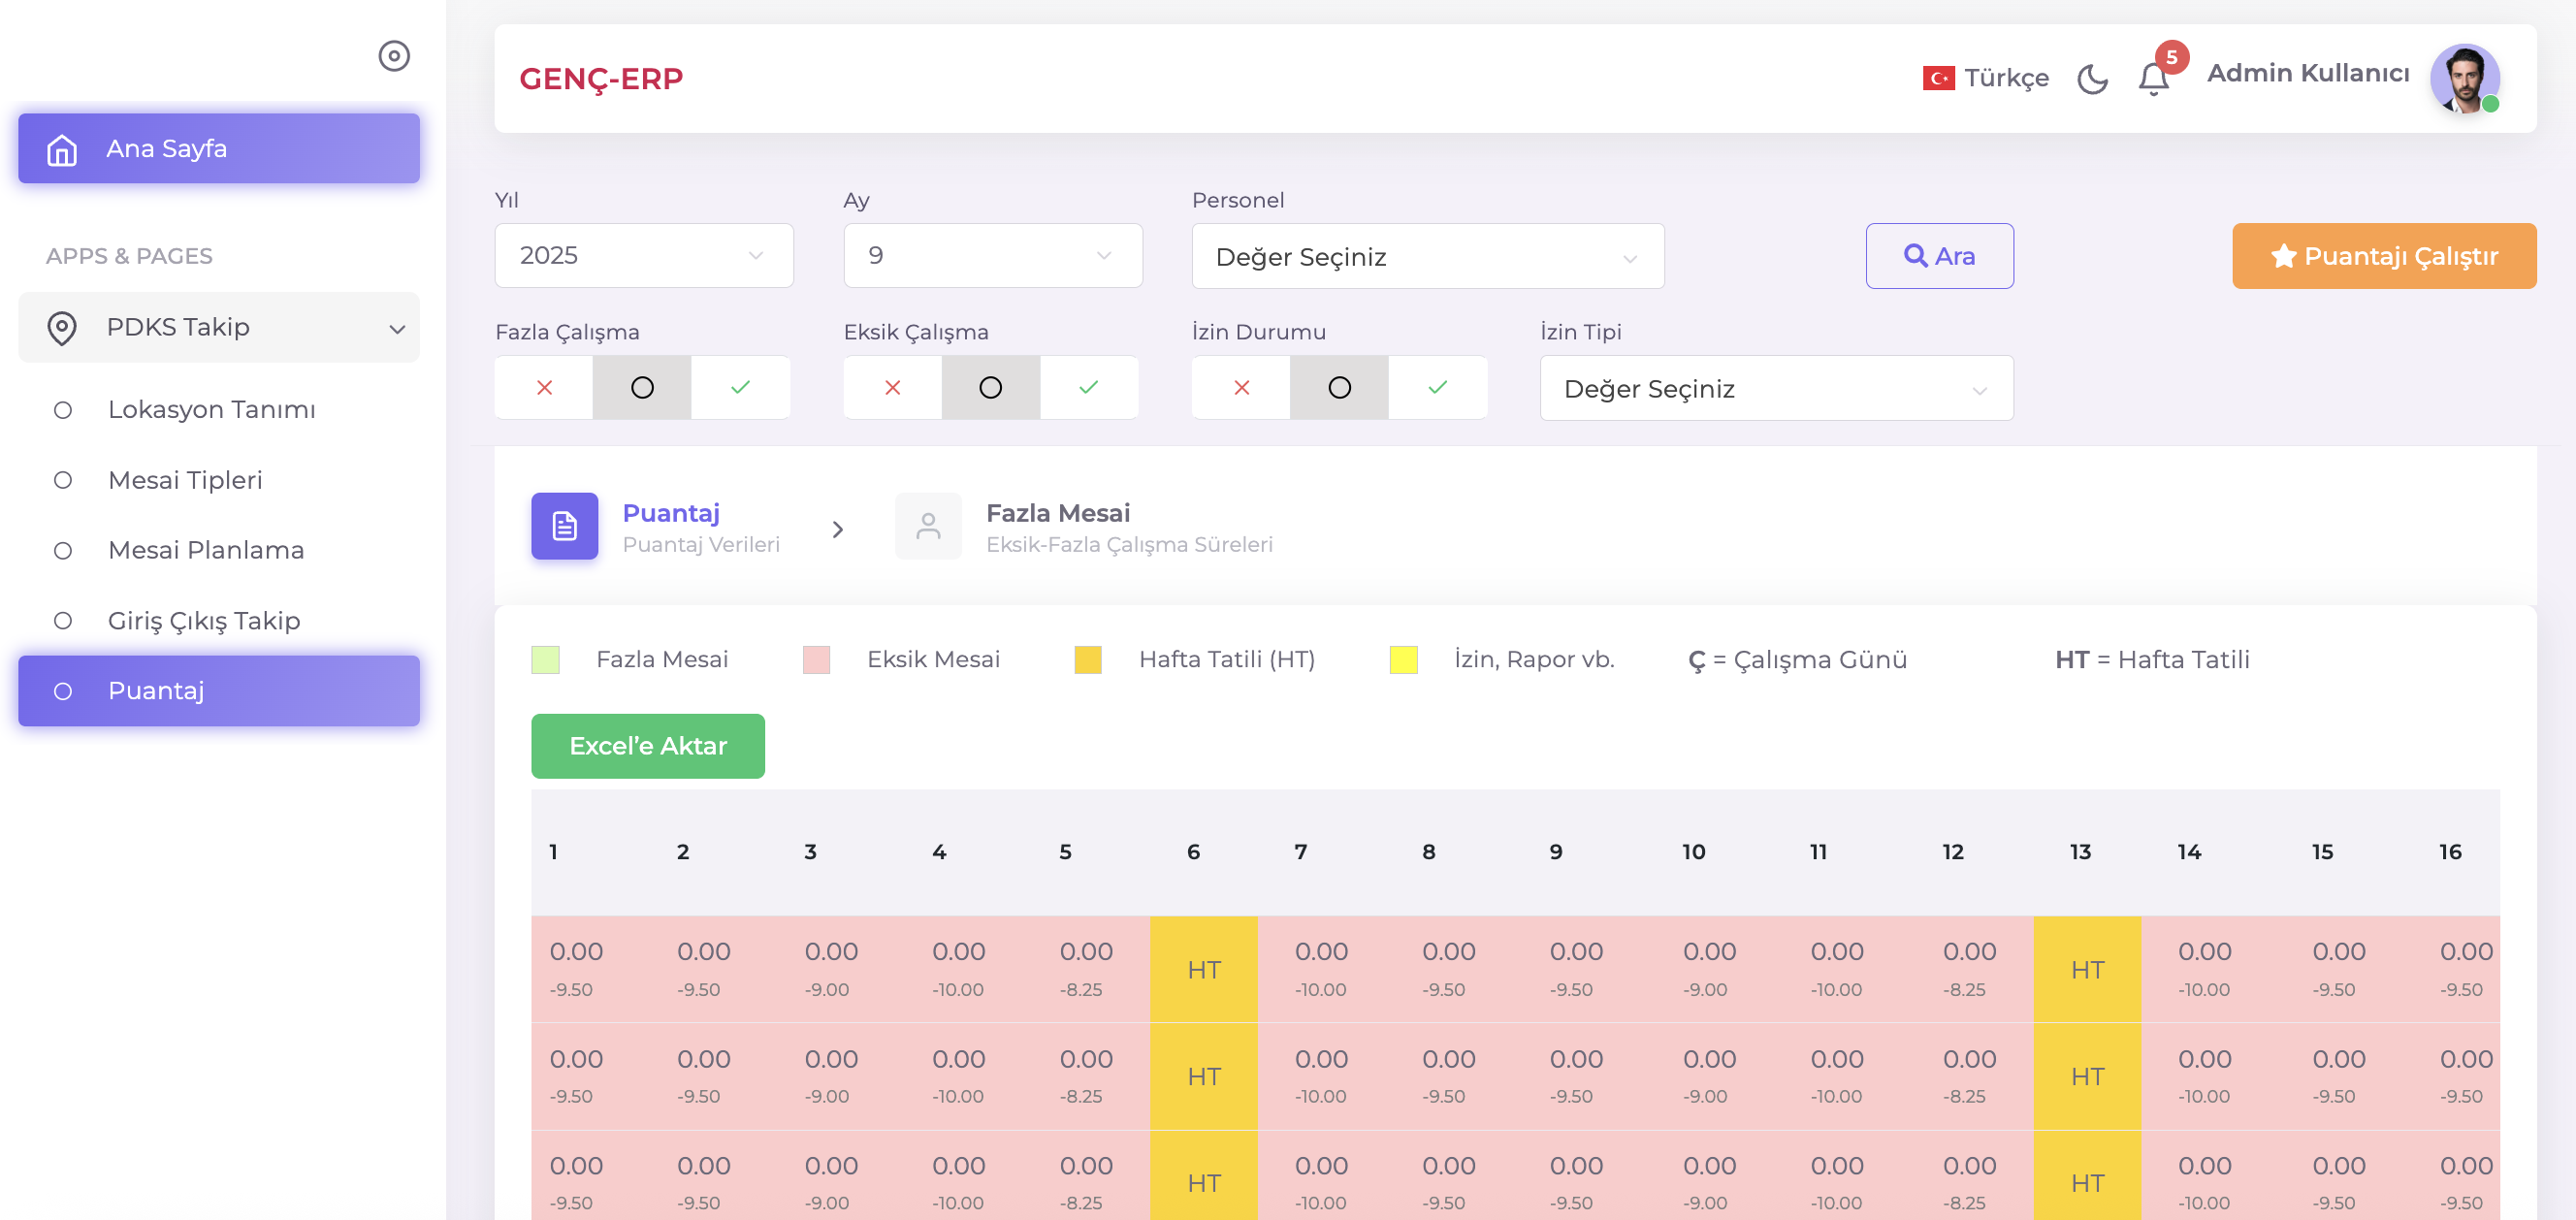Open the Yıl 2025 dropdown
2576x1220 pixels.
click(643, 256)
